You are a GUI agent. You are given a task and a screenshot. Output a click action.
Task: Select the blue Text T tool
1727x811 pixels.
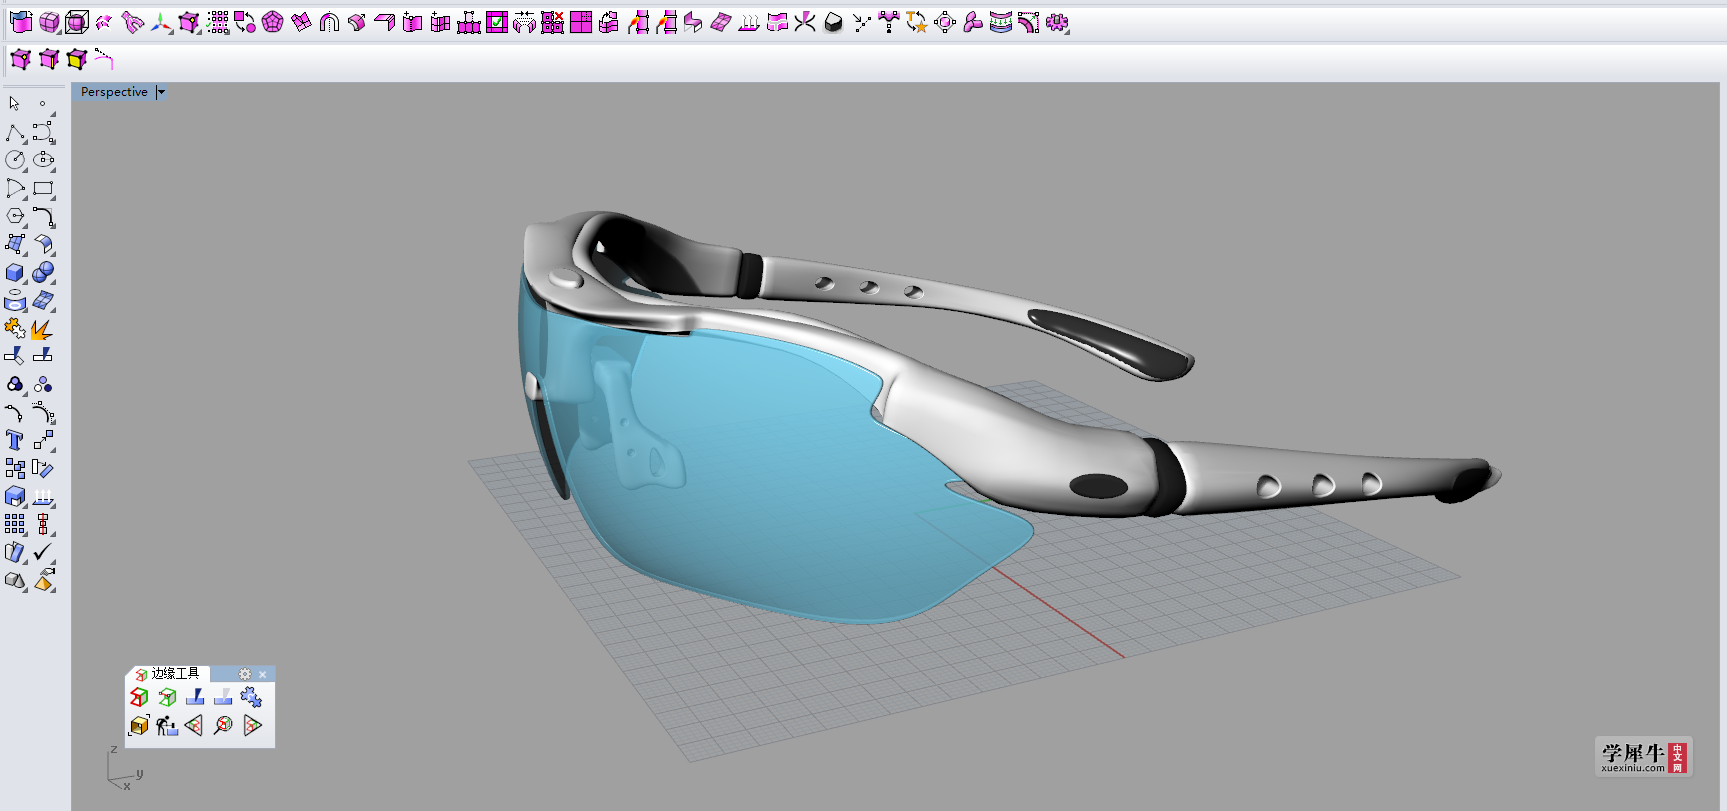[x=15, y=440]
